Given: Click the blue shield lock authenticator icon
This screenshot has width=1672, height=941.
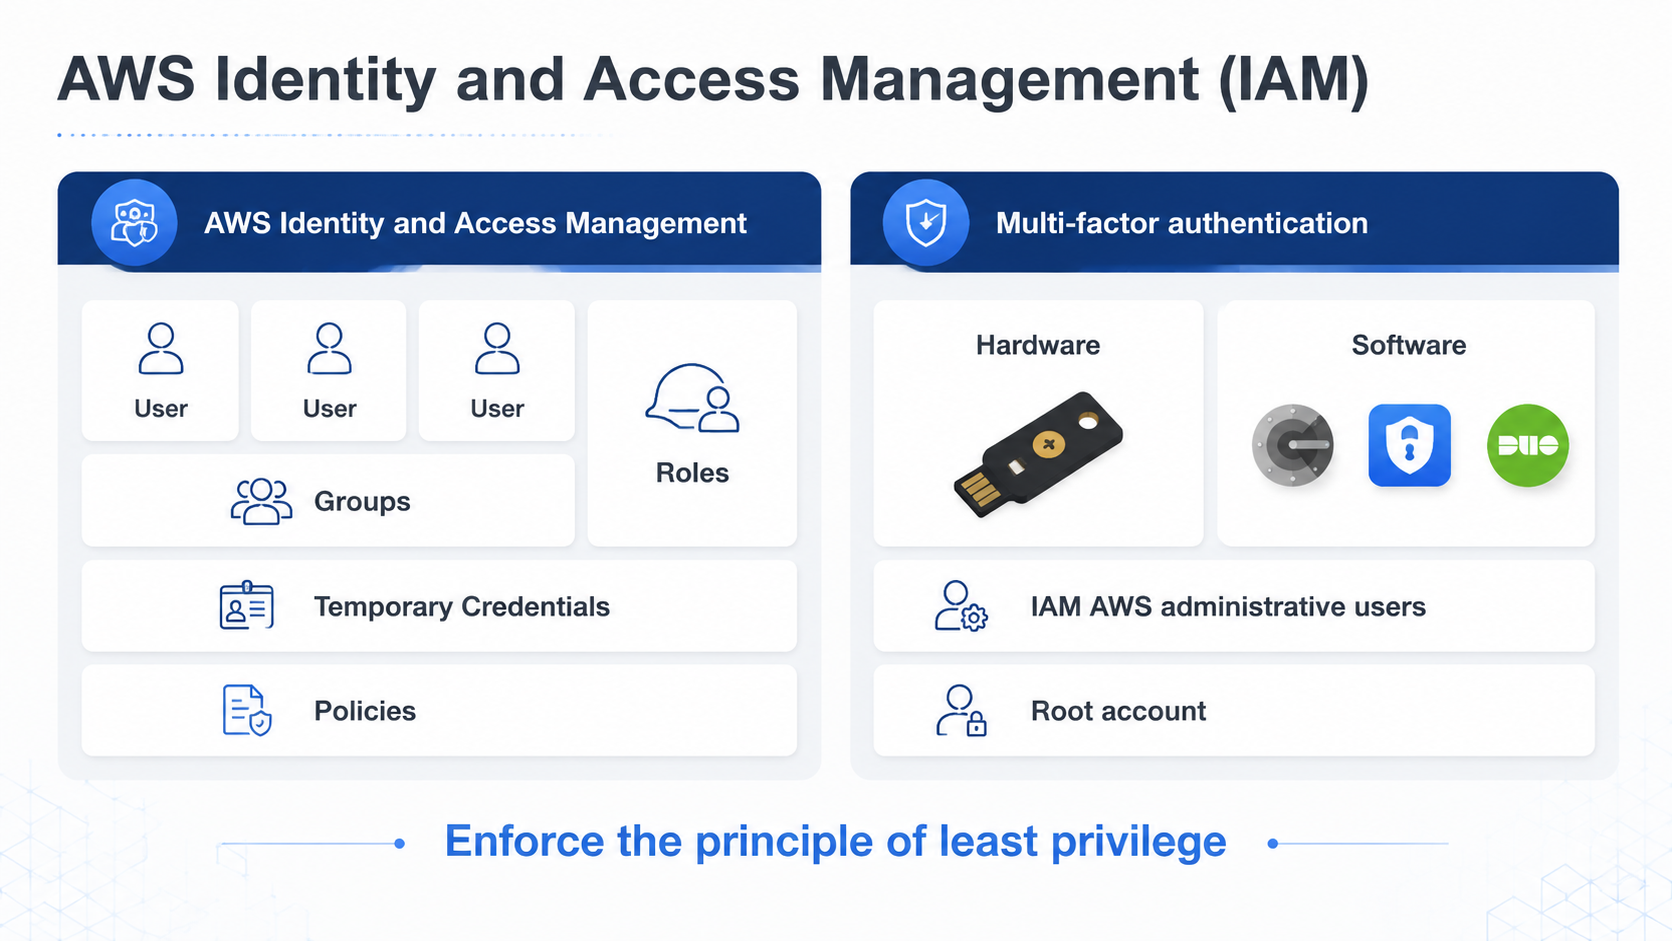Looking at the screenshot, I should pyautogui.click(x=1409, y=445).
